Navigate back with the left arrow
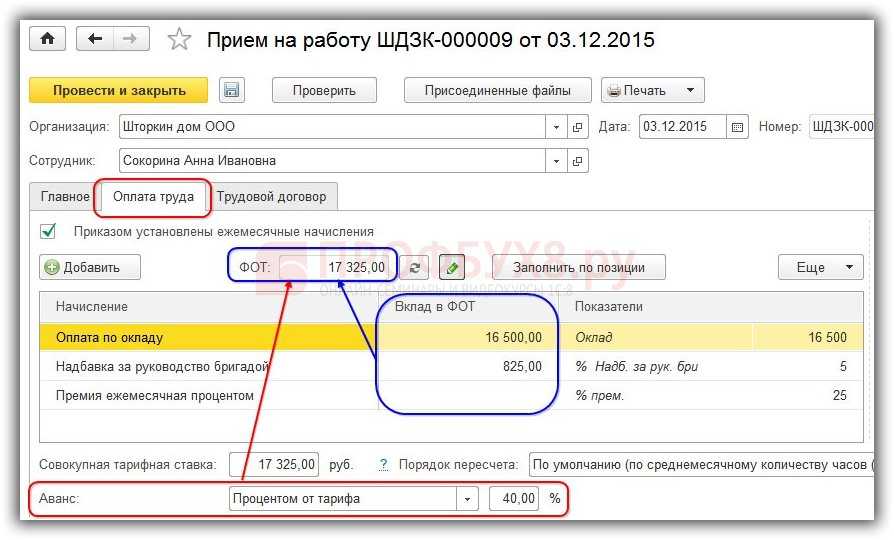The width and height of the screenshot is (894, 540). (x=95, y=39)
